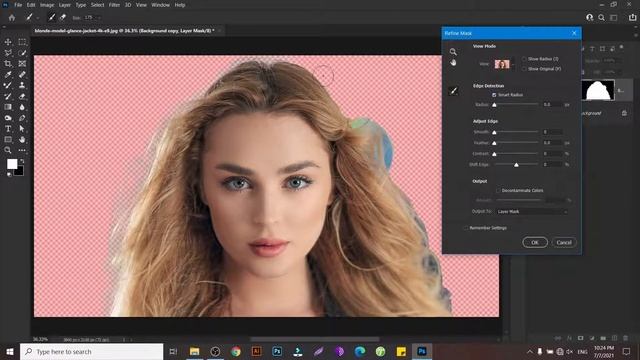Viewport: 640px width, 360px height.
Task: Select the Frame tool
Action: coord(22,64)
